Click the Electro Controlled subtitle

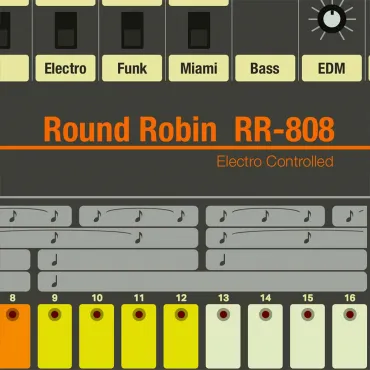275,161
